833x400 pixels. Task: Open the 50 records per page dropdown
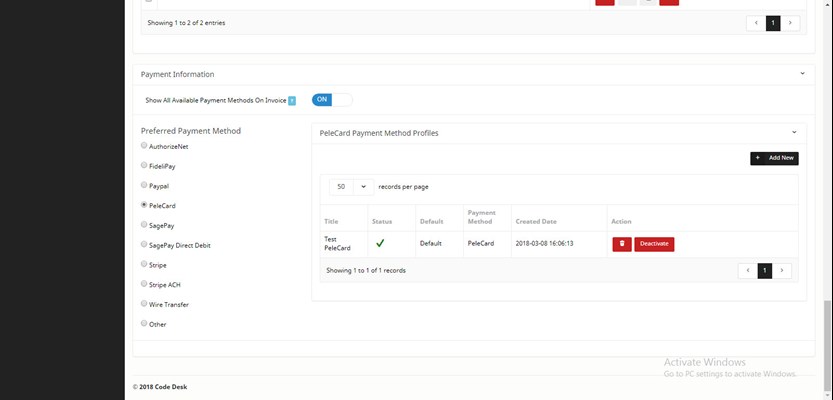pyautogui.click(x=352, y=187)
